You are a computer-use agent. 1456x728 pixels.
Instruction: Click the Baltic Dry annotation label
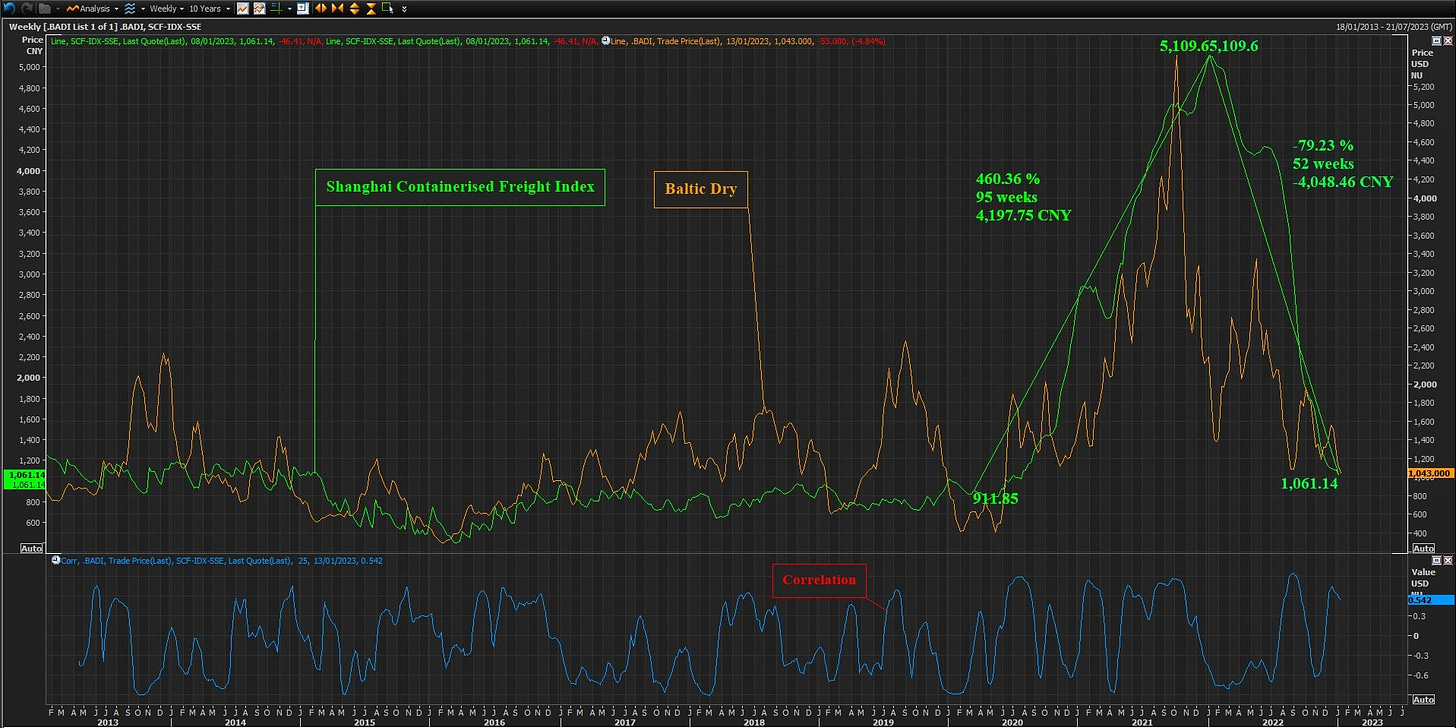point(701,188)
